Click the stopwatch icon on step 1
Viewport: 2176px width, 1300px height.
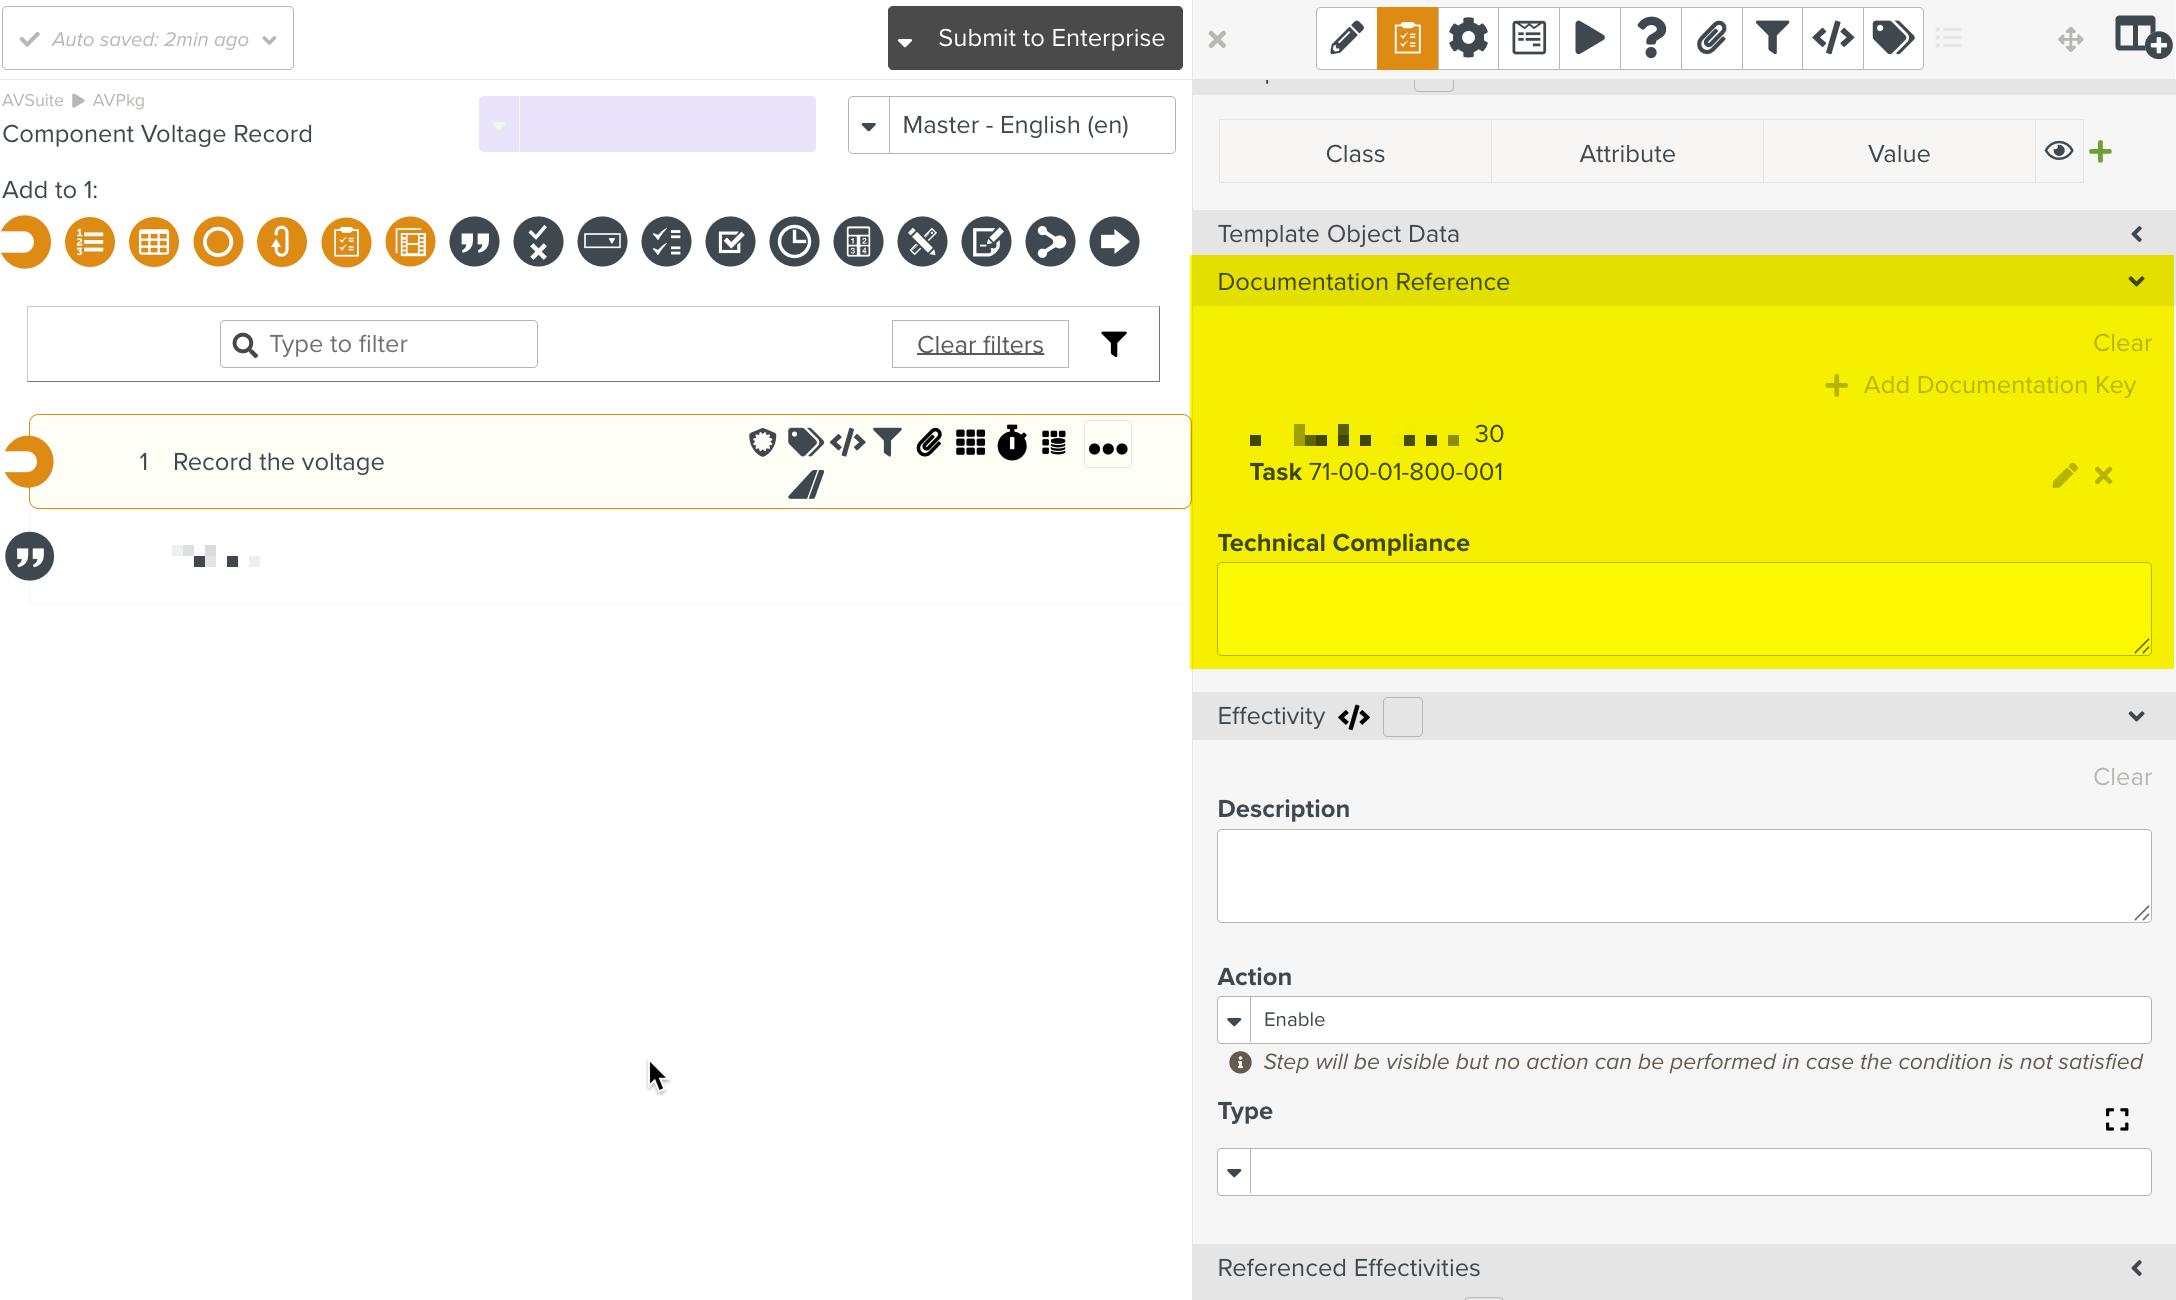[1012, 443]
